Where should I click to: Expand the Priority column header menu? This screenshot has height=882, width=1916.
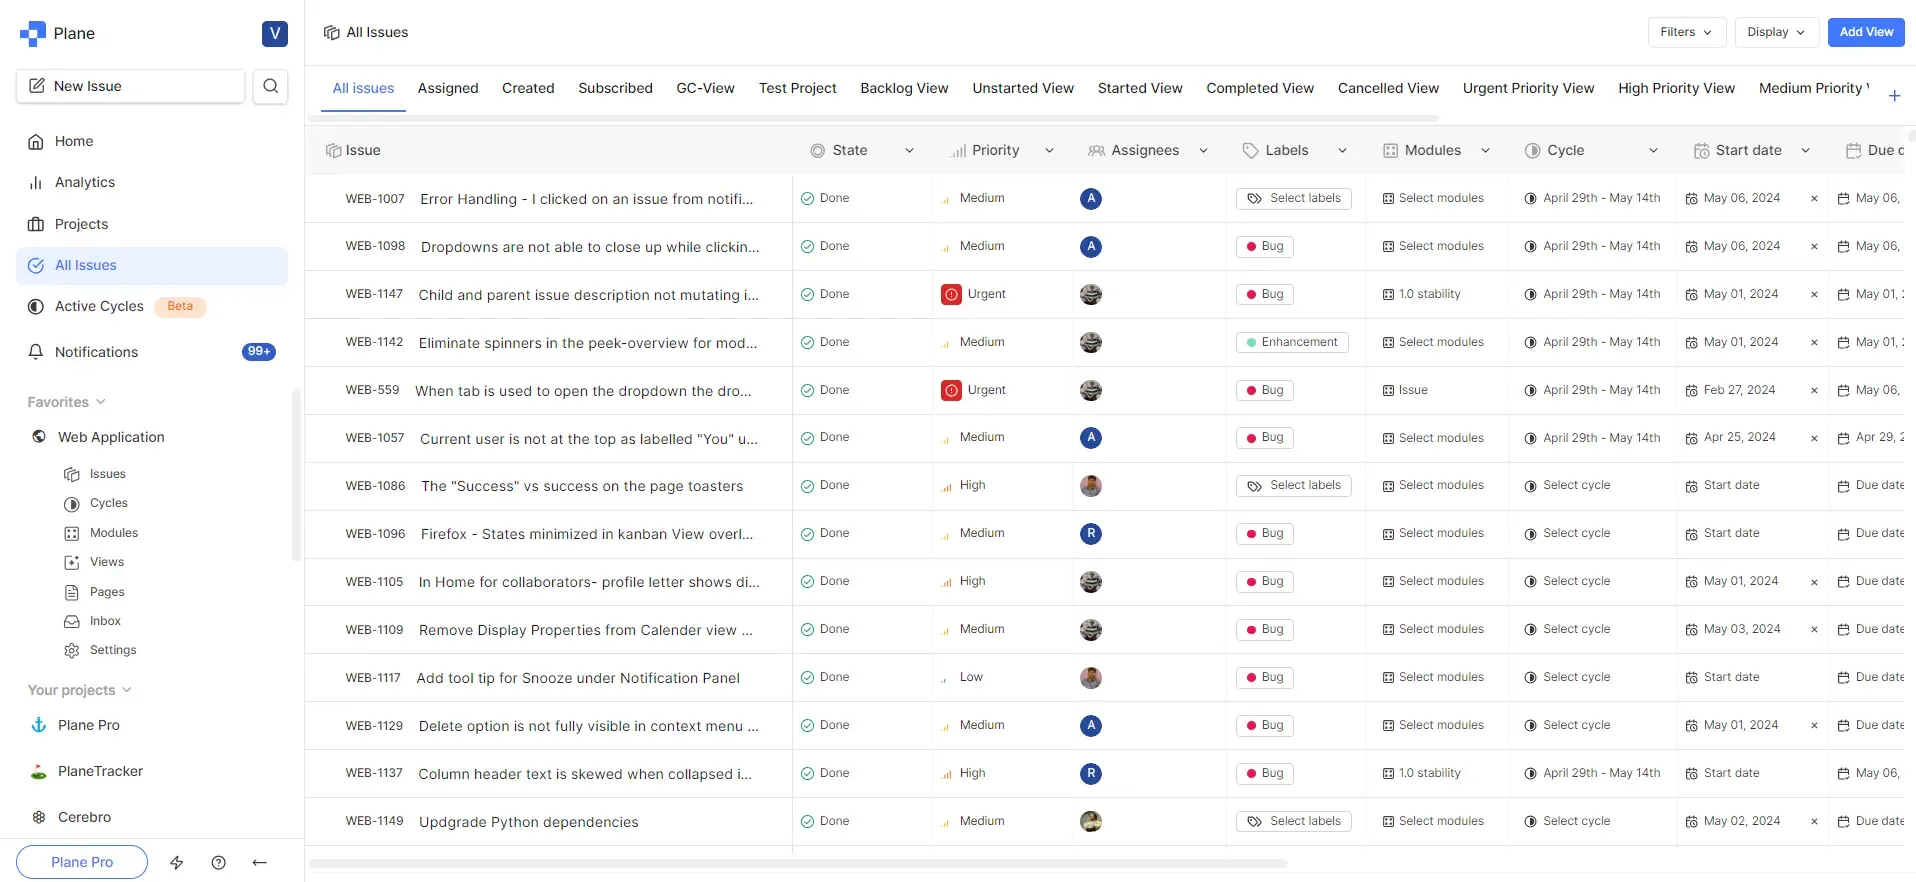click(x=1049, y=151)
